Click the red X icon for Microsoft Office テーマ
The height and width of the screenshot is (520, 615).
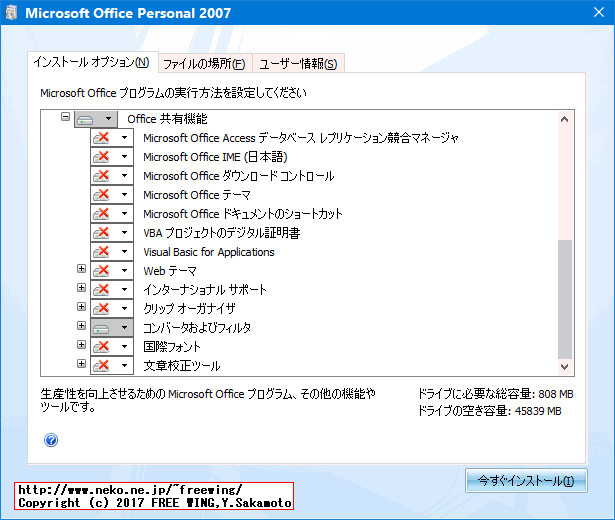[101, 195]
